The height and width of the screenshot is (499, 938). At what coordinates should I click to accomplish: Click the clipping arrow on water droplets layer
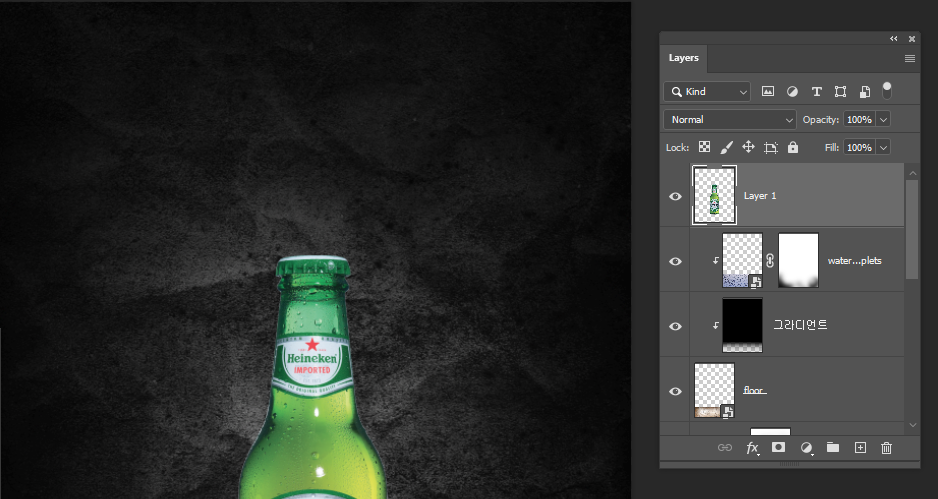[x=715, y=261]
